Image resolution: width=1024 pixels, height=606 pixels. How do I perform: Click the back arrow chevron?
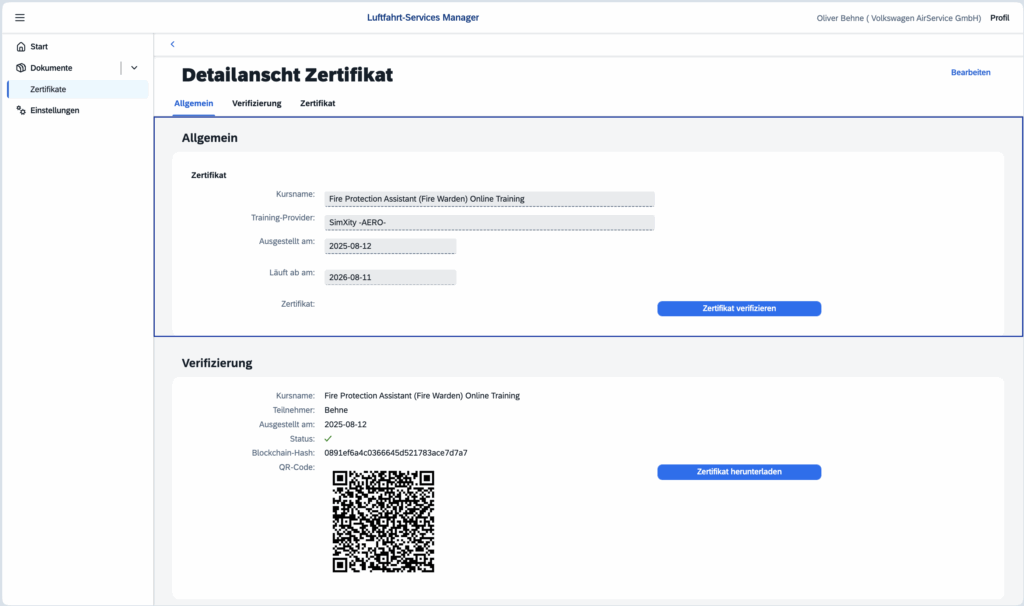(172, 44)
